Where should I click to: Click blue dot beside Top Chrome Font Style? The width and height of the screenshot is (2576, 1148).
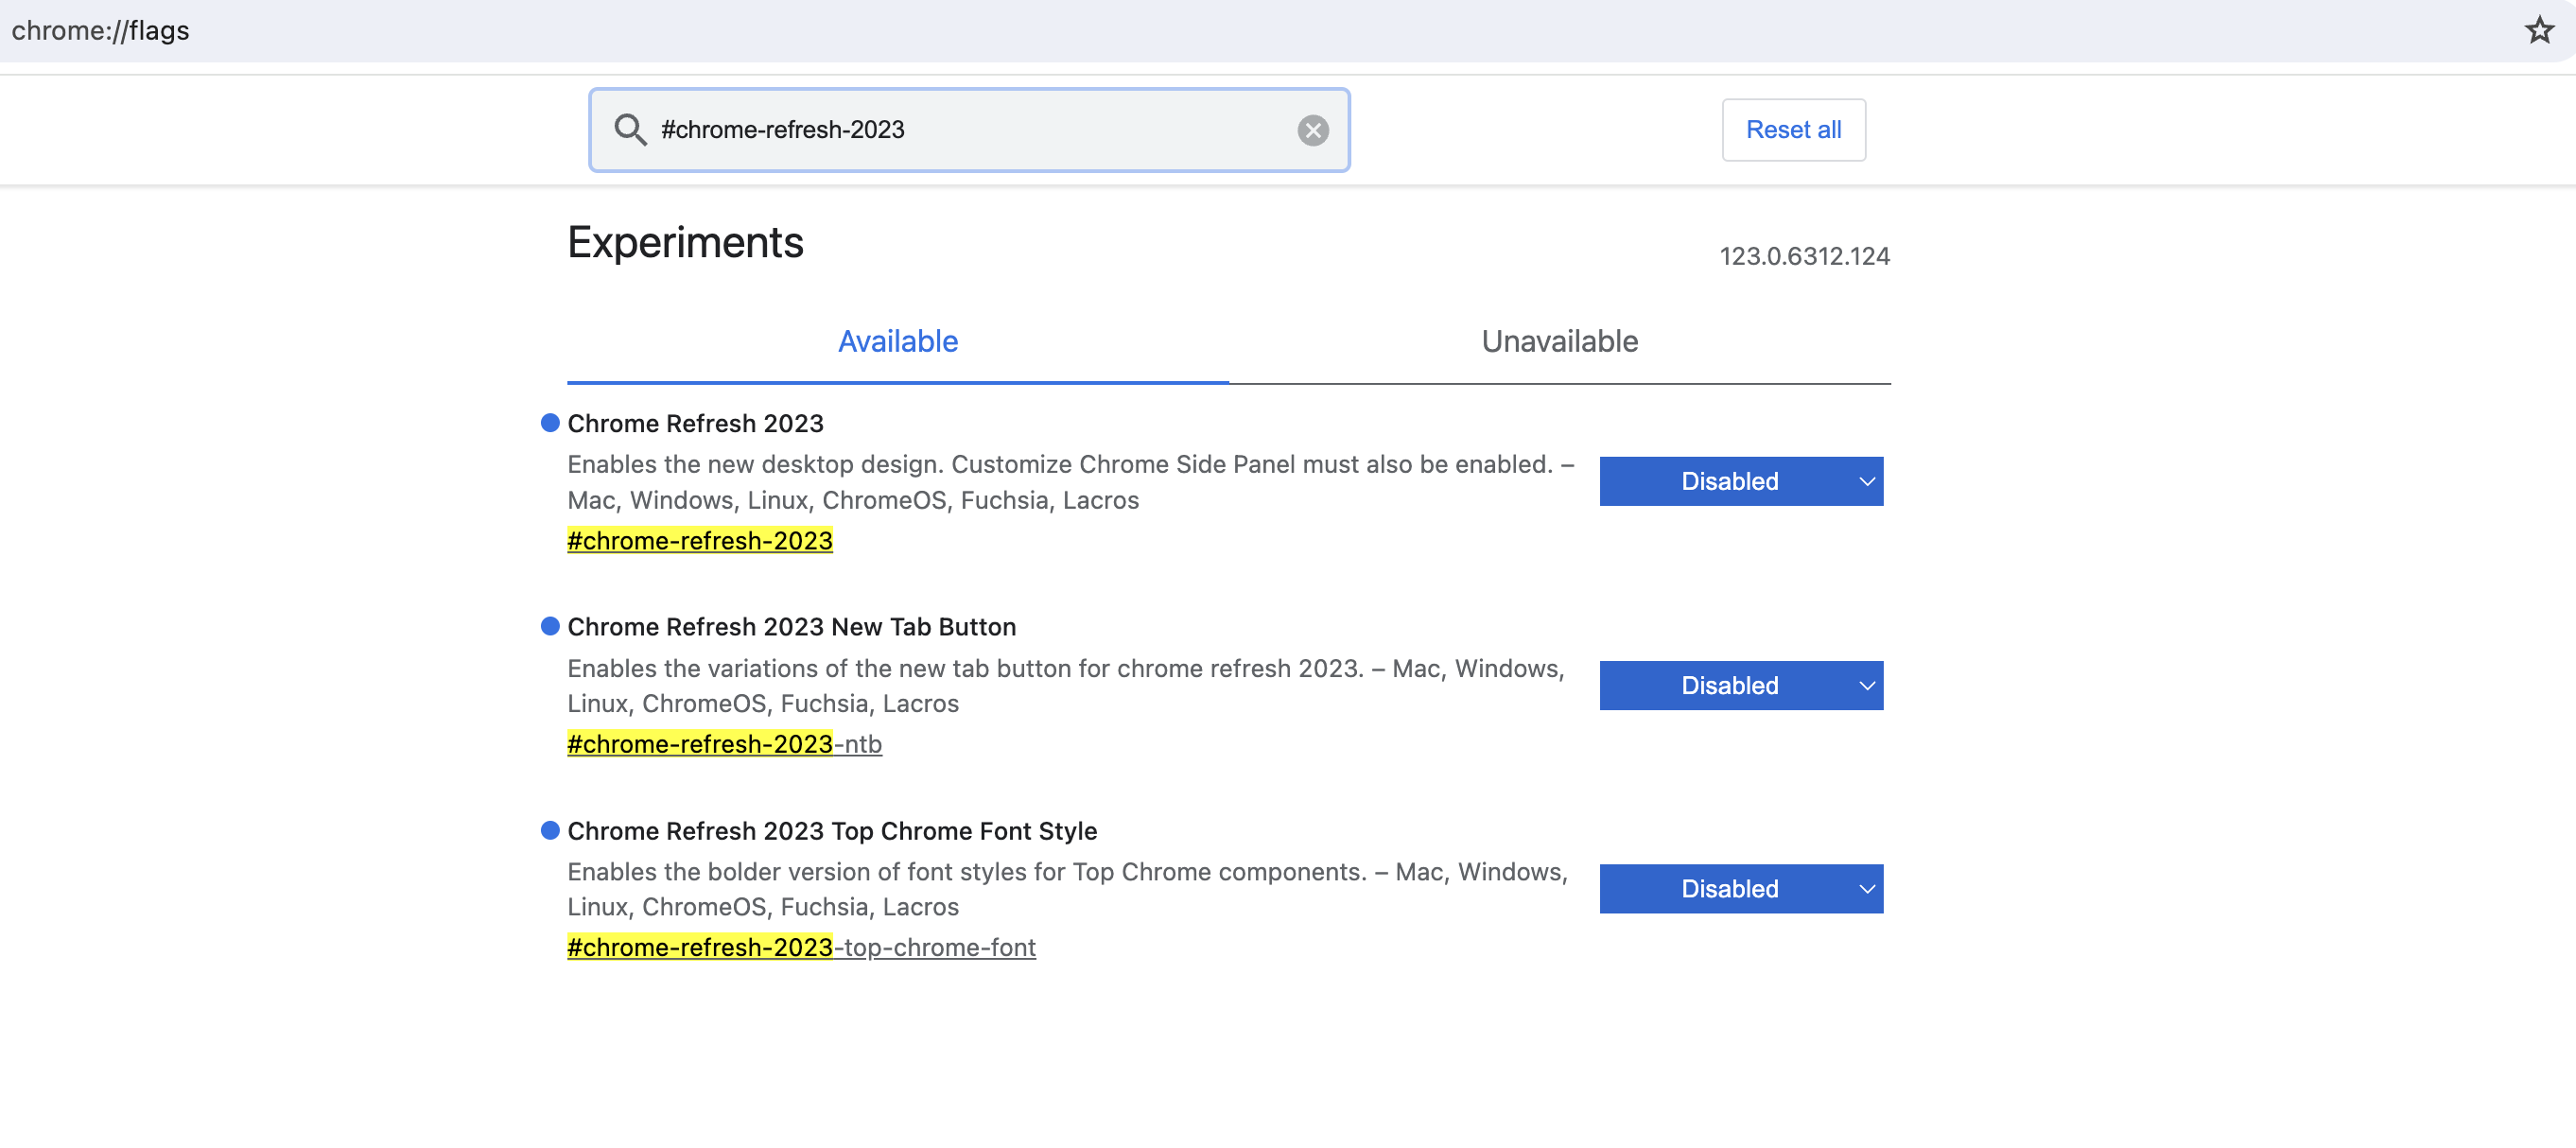(x=549, y=830)
